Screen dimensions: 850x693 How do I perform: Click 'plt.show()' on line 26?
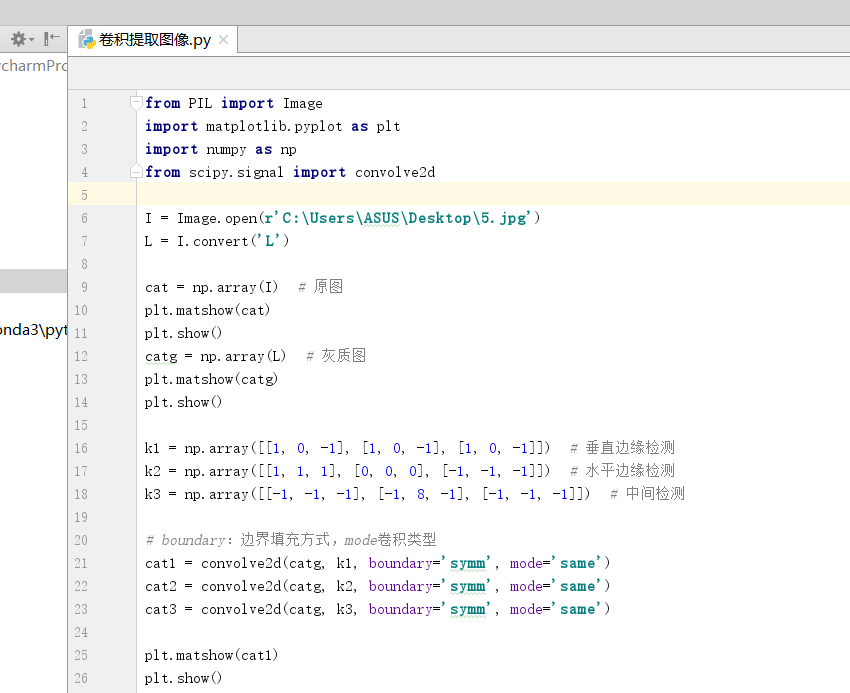(x=183, y=678)
